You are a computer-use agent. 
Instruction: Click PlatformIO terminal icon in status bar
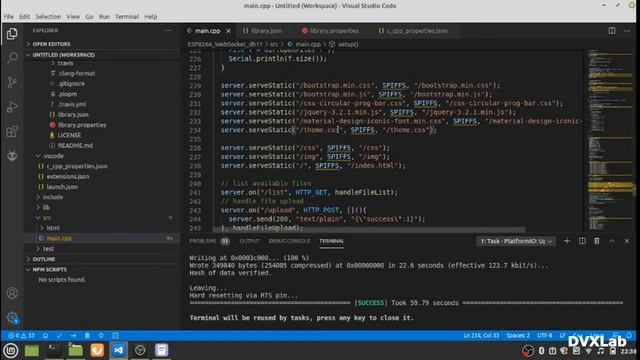point(116,336)
